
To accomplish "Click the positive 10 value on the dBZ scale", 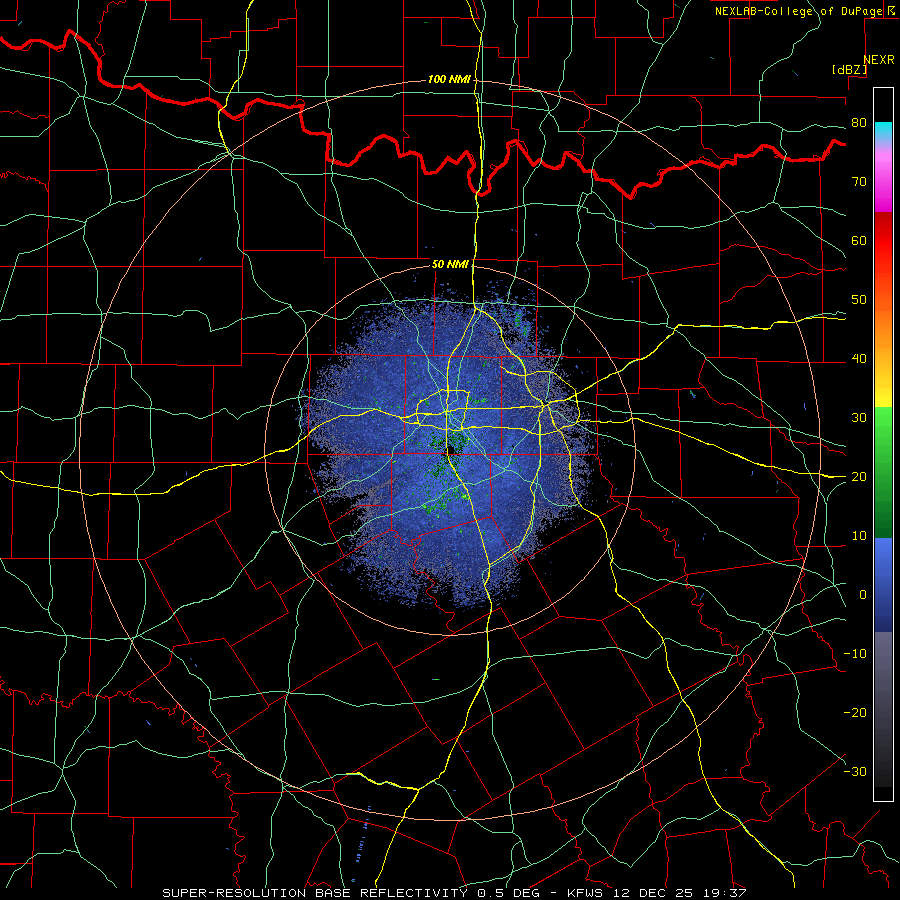I will pyautogui.click(x=859, y=536).
